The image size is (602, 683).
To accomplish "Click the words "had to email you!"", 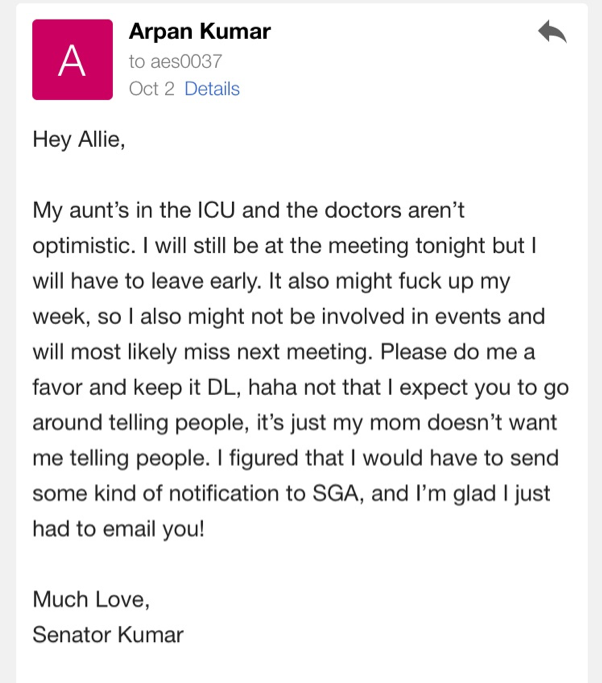I will [x=118, y=529].
